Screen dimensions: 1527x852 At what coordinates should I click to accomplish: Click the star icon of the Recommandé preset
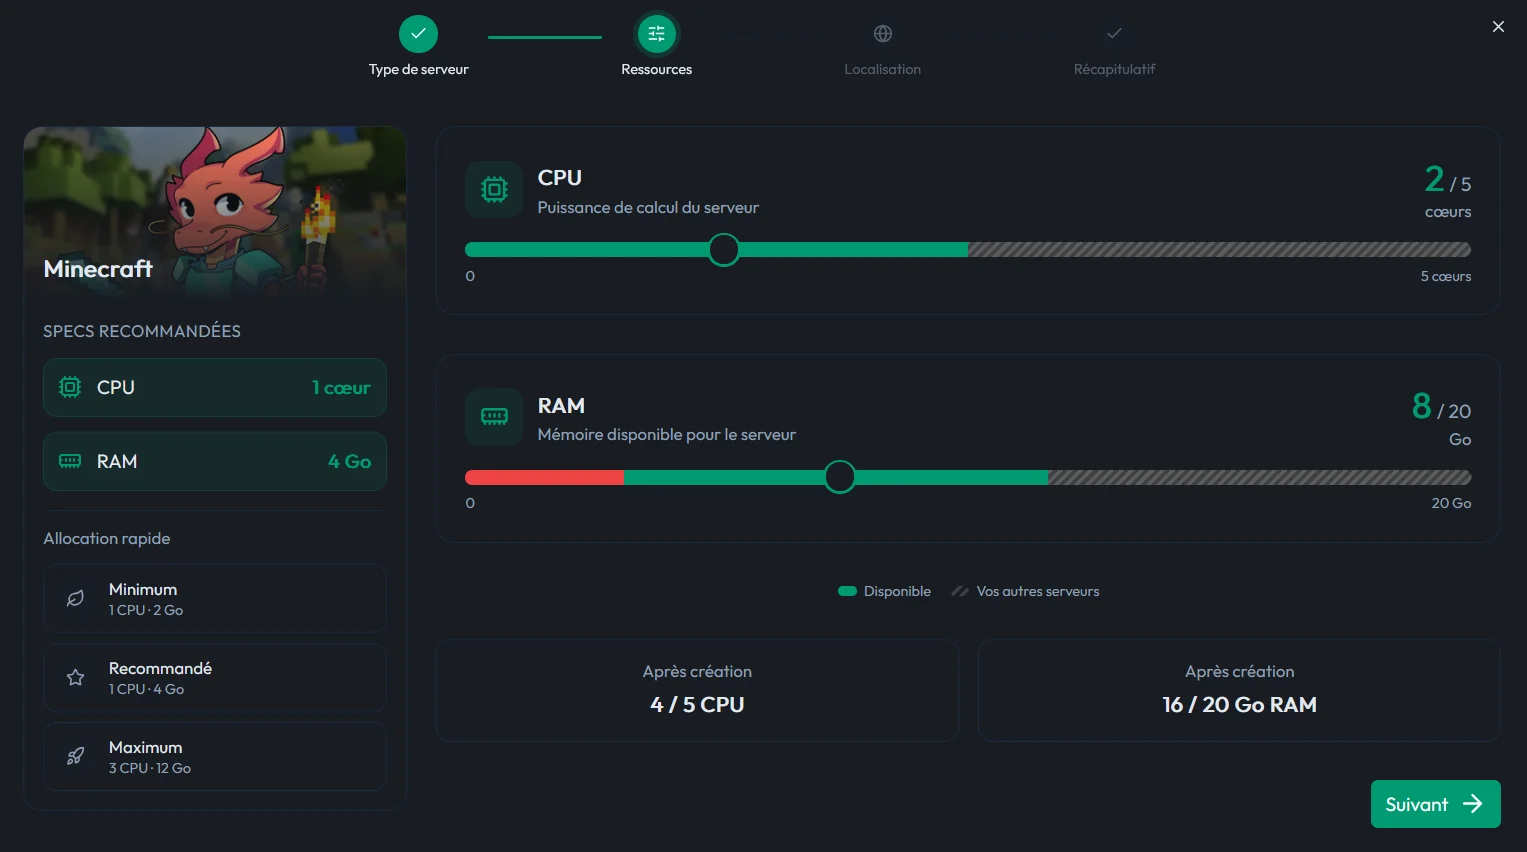coord(75,677)
